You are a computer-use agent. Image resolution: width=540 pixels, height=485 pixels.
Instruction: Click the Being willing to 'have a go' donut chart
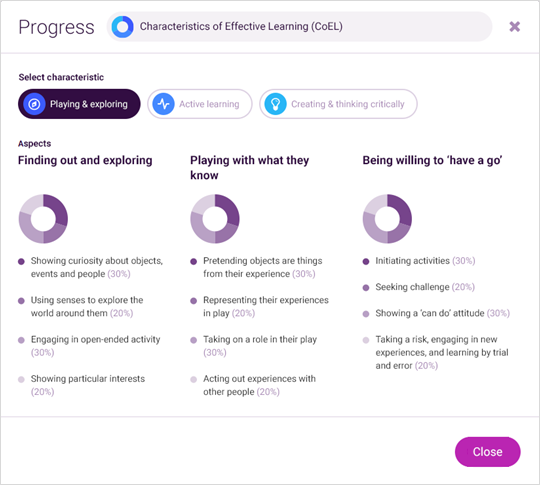[x=387, y=219]
